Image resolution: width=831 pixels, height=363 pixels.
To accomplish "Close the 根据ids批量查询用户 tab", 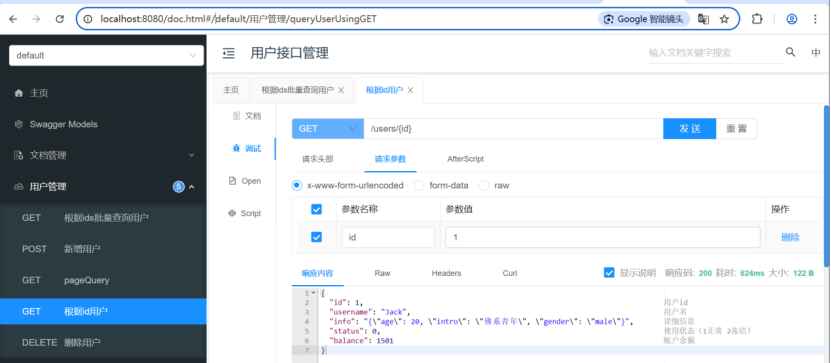I will [x=341, y=90].
